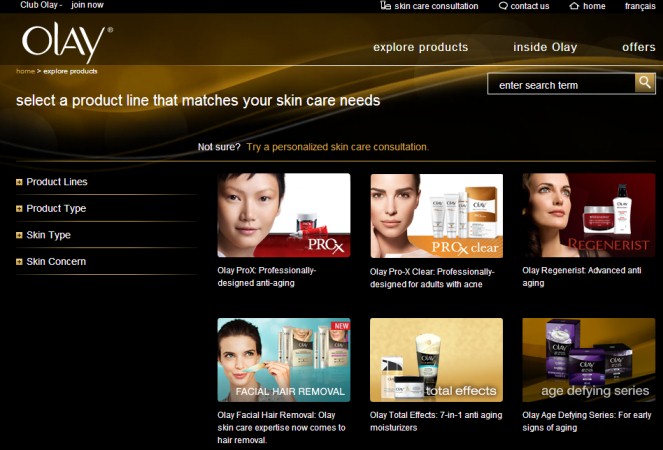Switch language to français
Viewport: 663px width, 450px height.
tap(640, 6)
